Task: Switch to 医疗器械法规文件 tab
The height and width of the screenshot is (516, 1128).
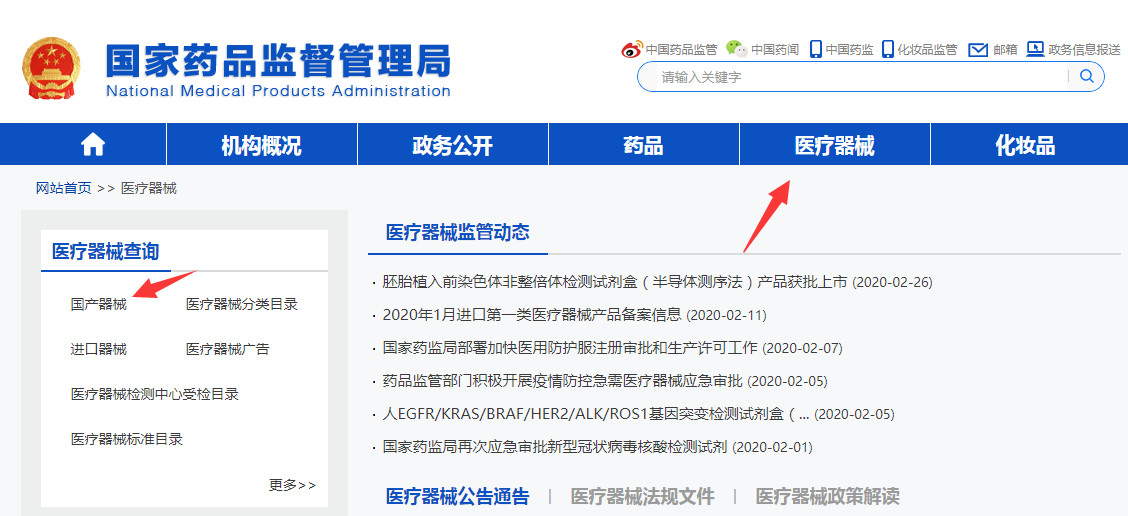Action: pos(642,496)
